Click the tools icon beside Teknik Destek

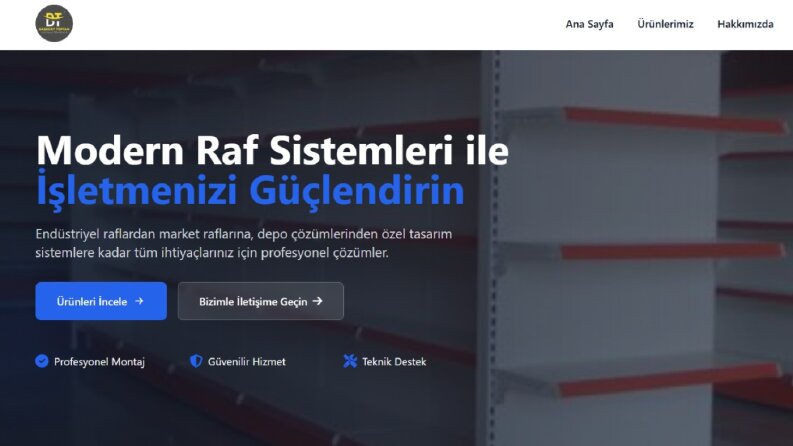(350, 361)
